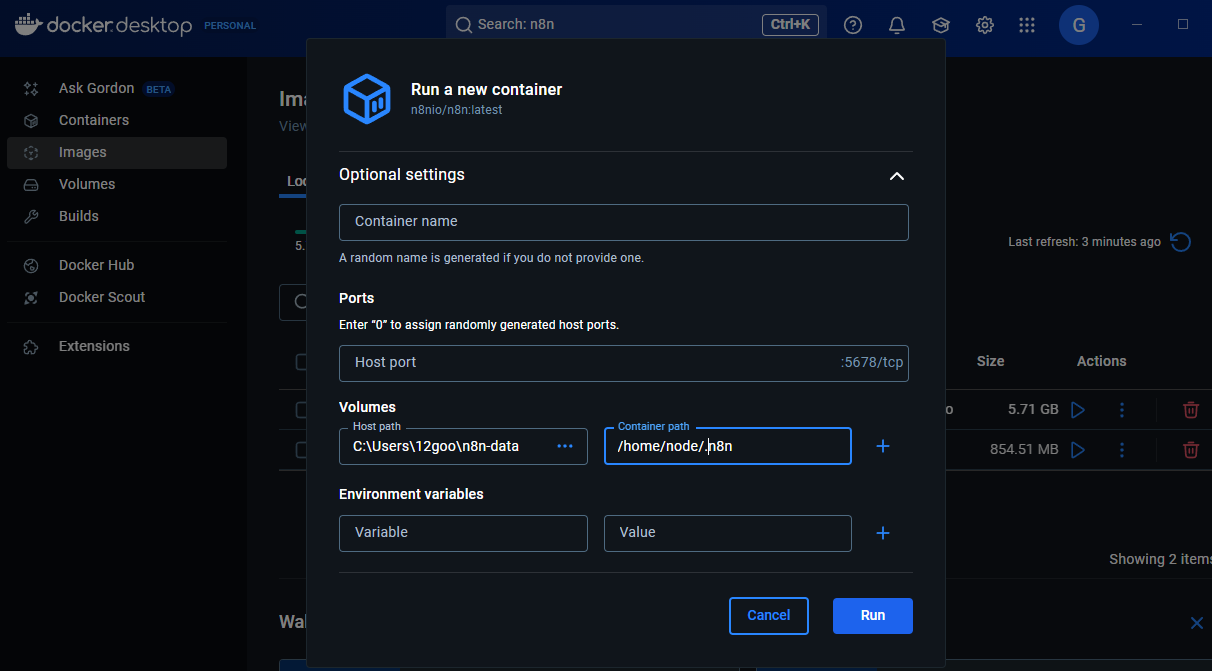Open Settings gear icon

985,25
